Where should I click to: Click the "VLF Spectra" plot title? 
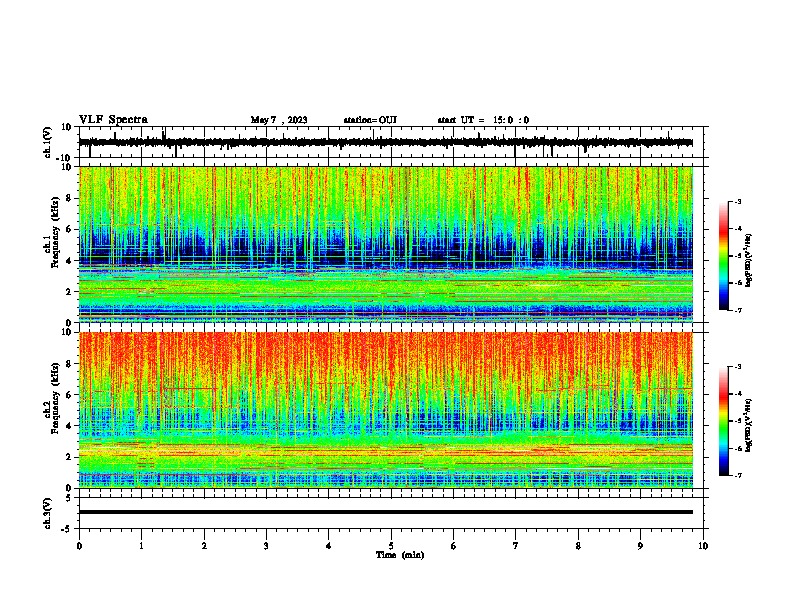point(113,119)
